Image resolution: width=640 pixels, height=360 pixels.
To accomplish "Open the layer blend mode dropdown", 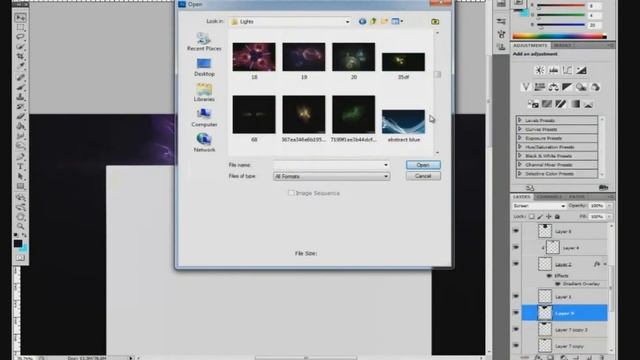I will pos(539,206).
